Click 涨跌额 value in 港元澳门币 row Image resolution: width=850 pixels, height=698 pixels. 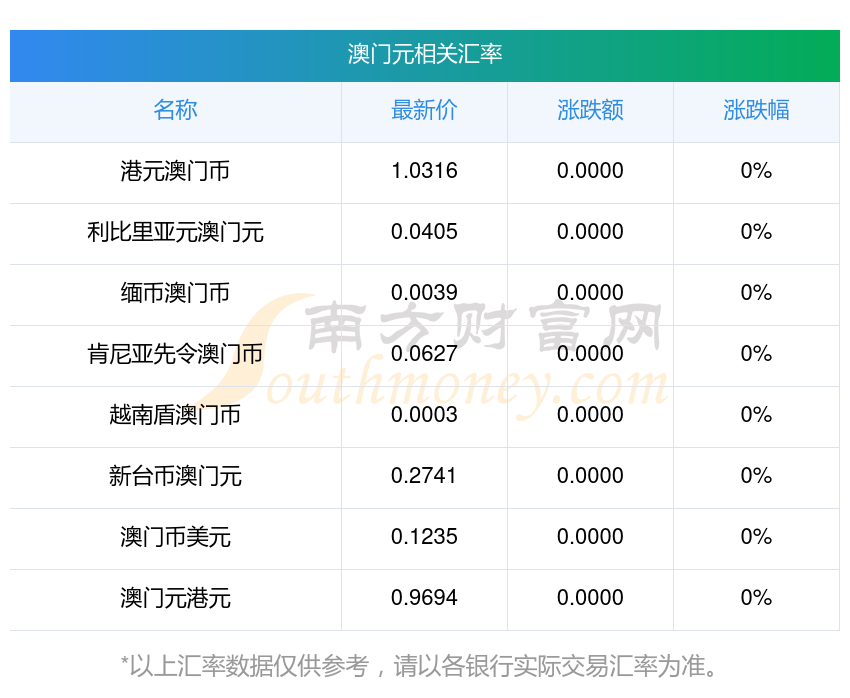pyautogui.click(x=590, y=171)
